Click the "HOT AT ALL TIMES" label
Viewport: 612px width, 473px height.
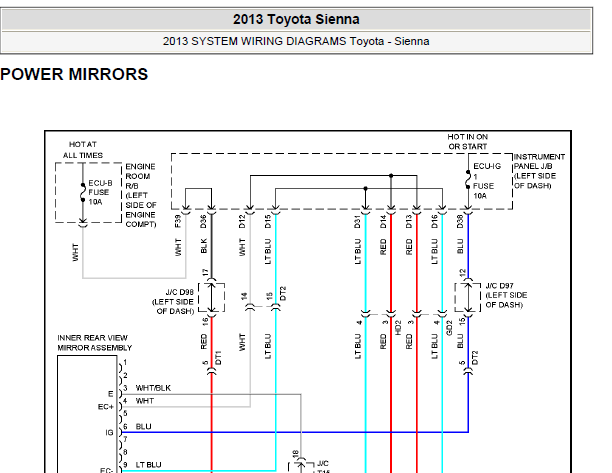(x=83, y=150)
